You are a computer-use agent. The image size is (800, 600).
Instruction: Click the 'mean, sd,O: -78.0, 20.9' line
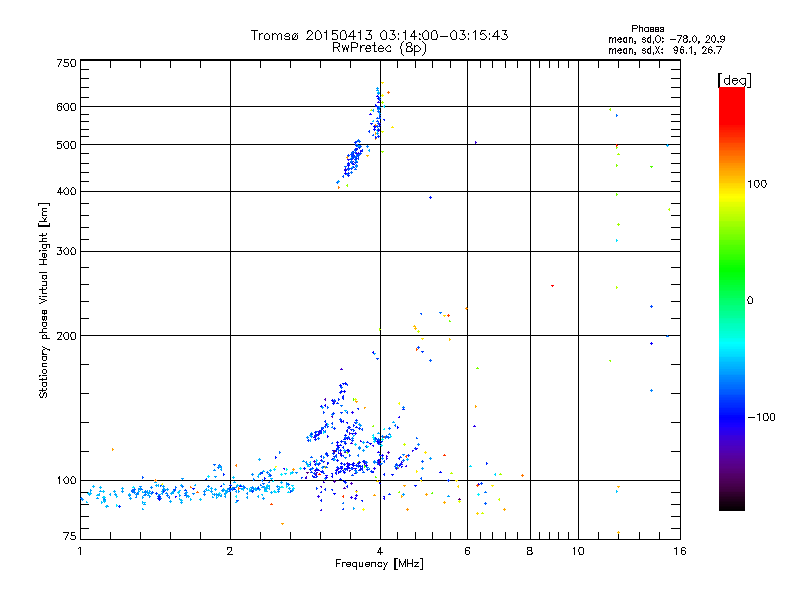[666, 40]
